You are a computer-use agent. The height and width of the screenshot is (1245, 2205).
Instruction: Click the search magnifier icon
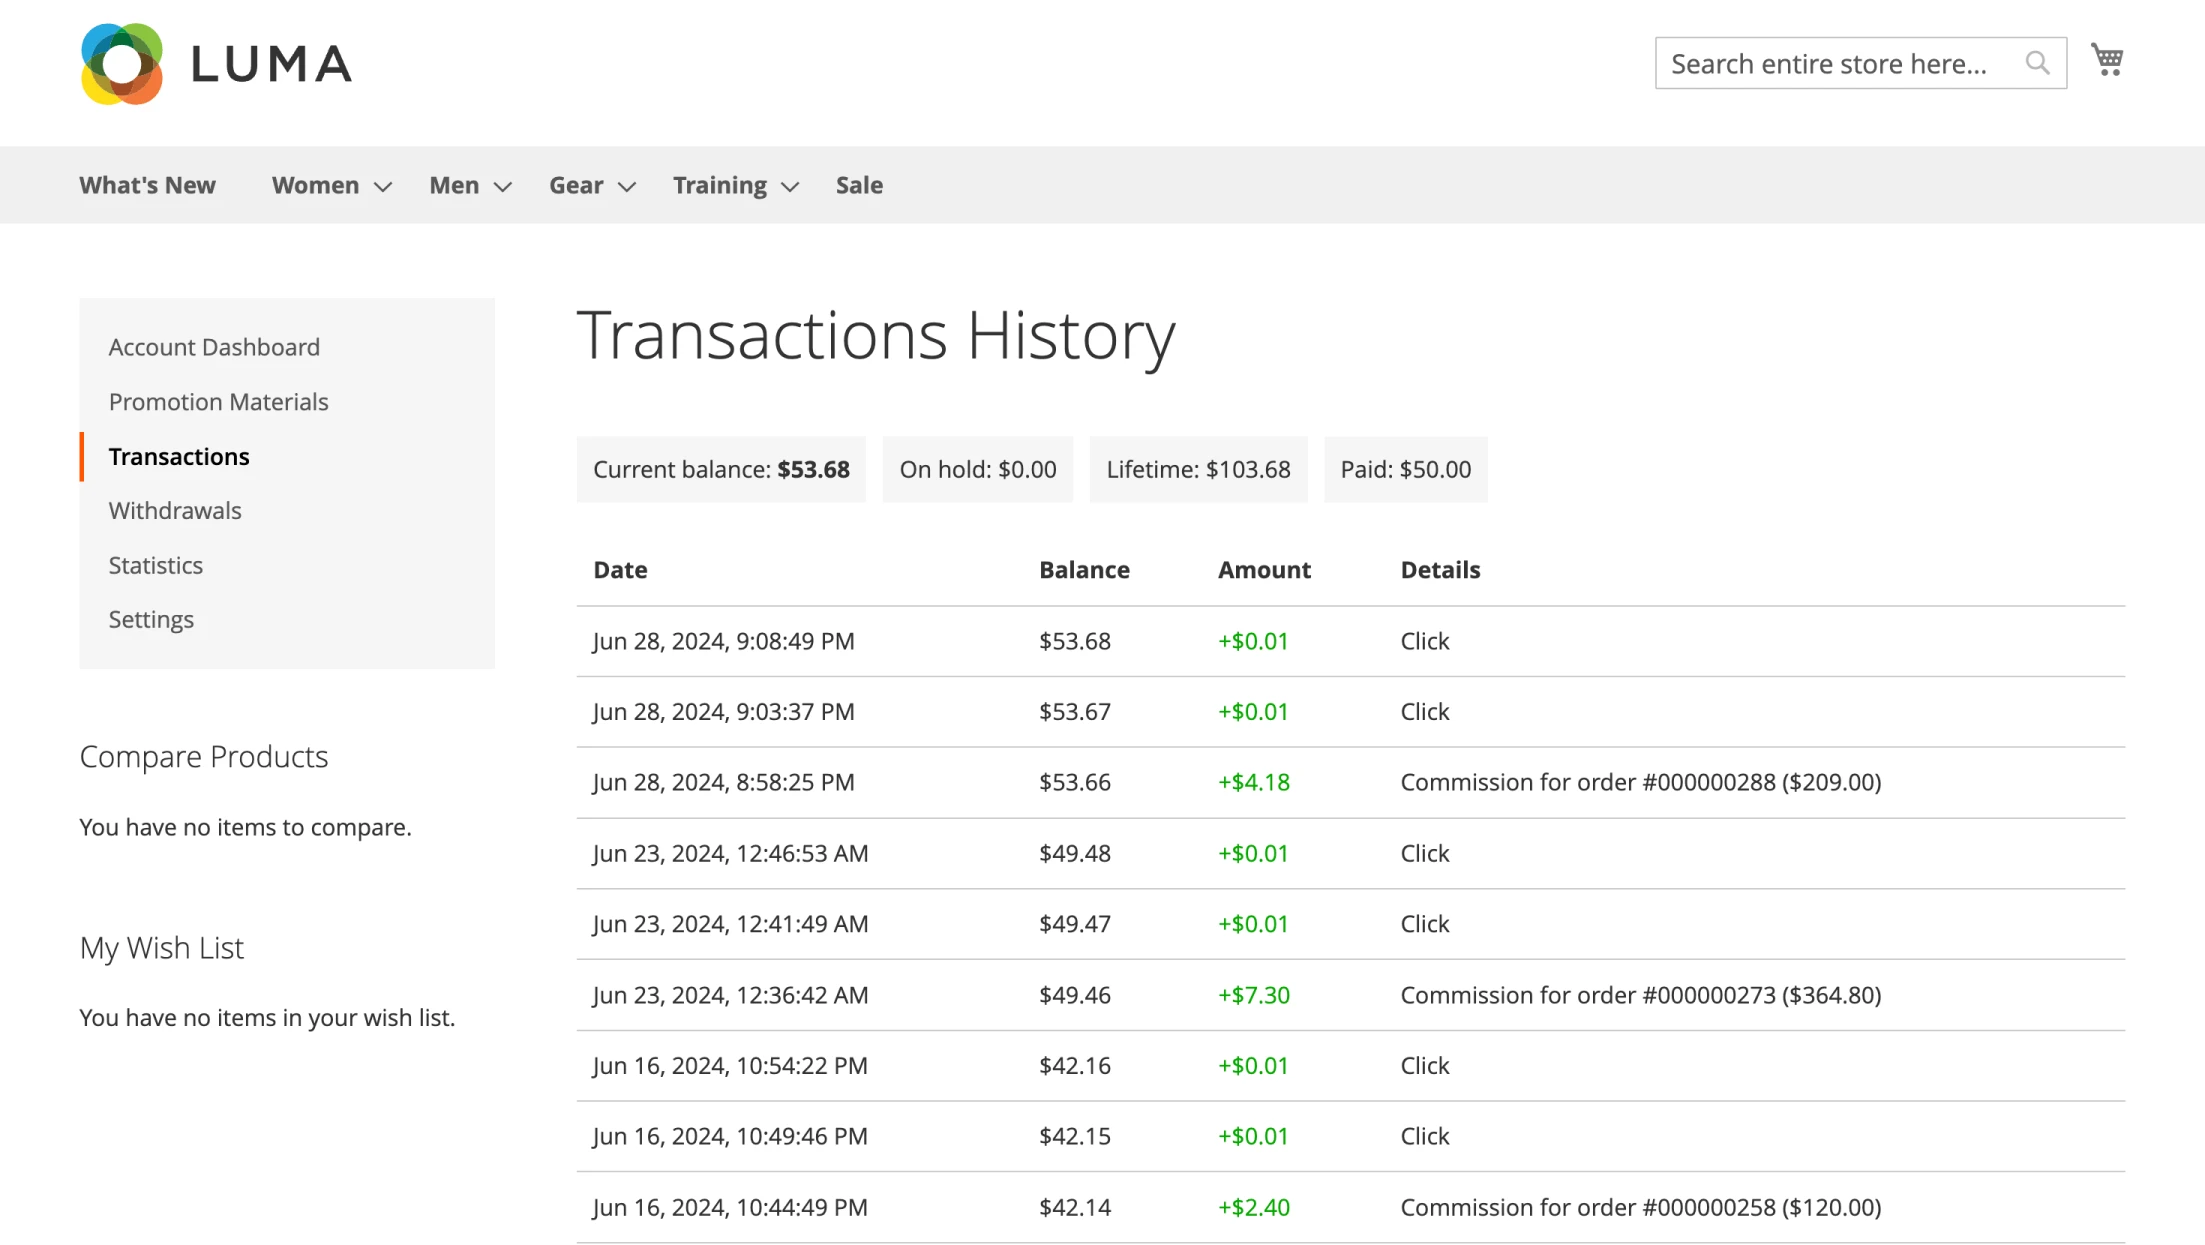click(2037, 63)
